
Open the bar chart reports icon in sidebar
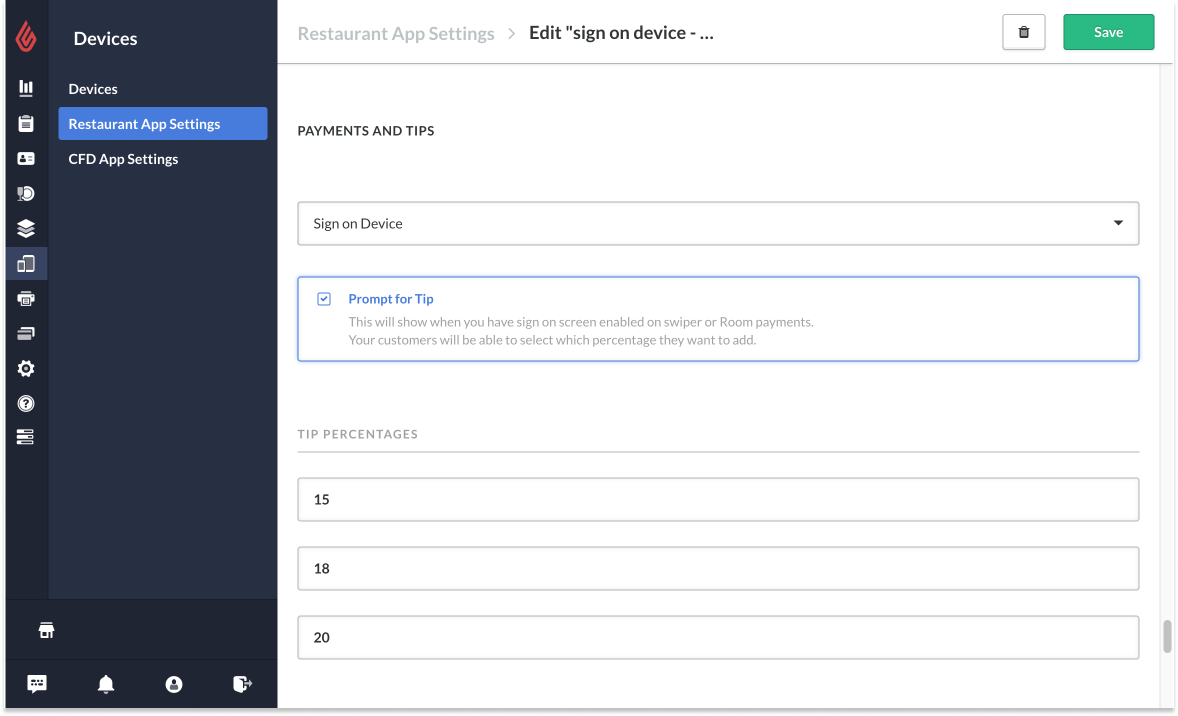[x=26, y=89]
